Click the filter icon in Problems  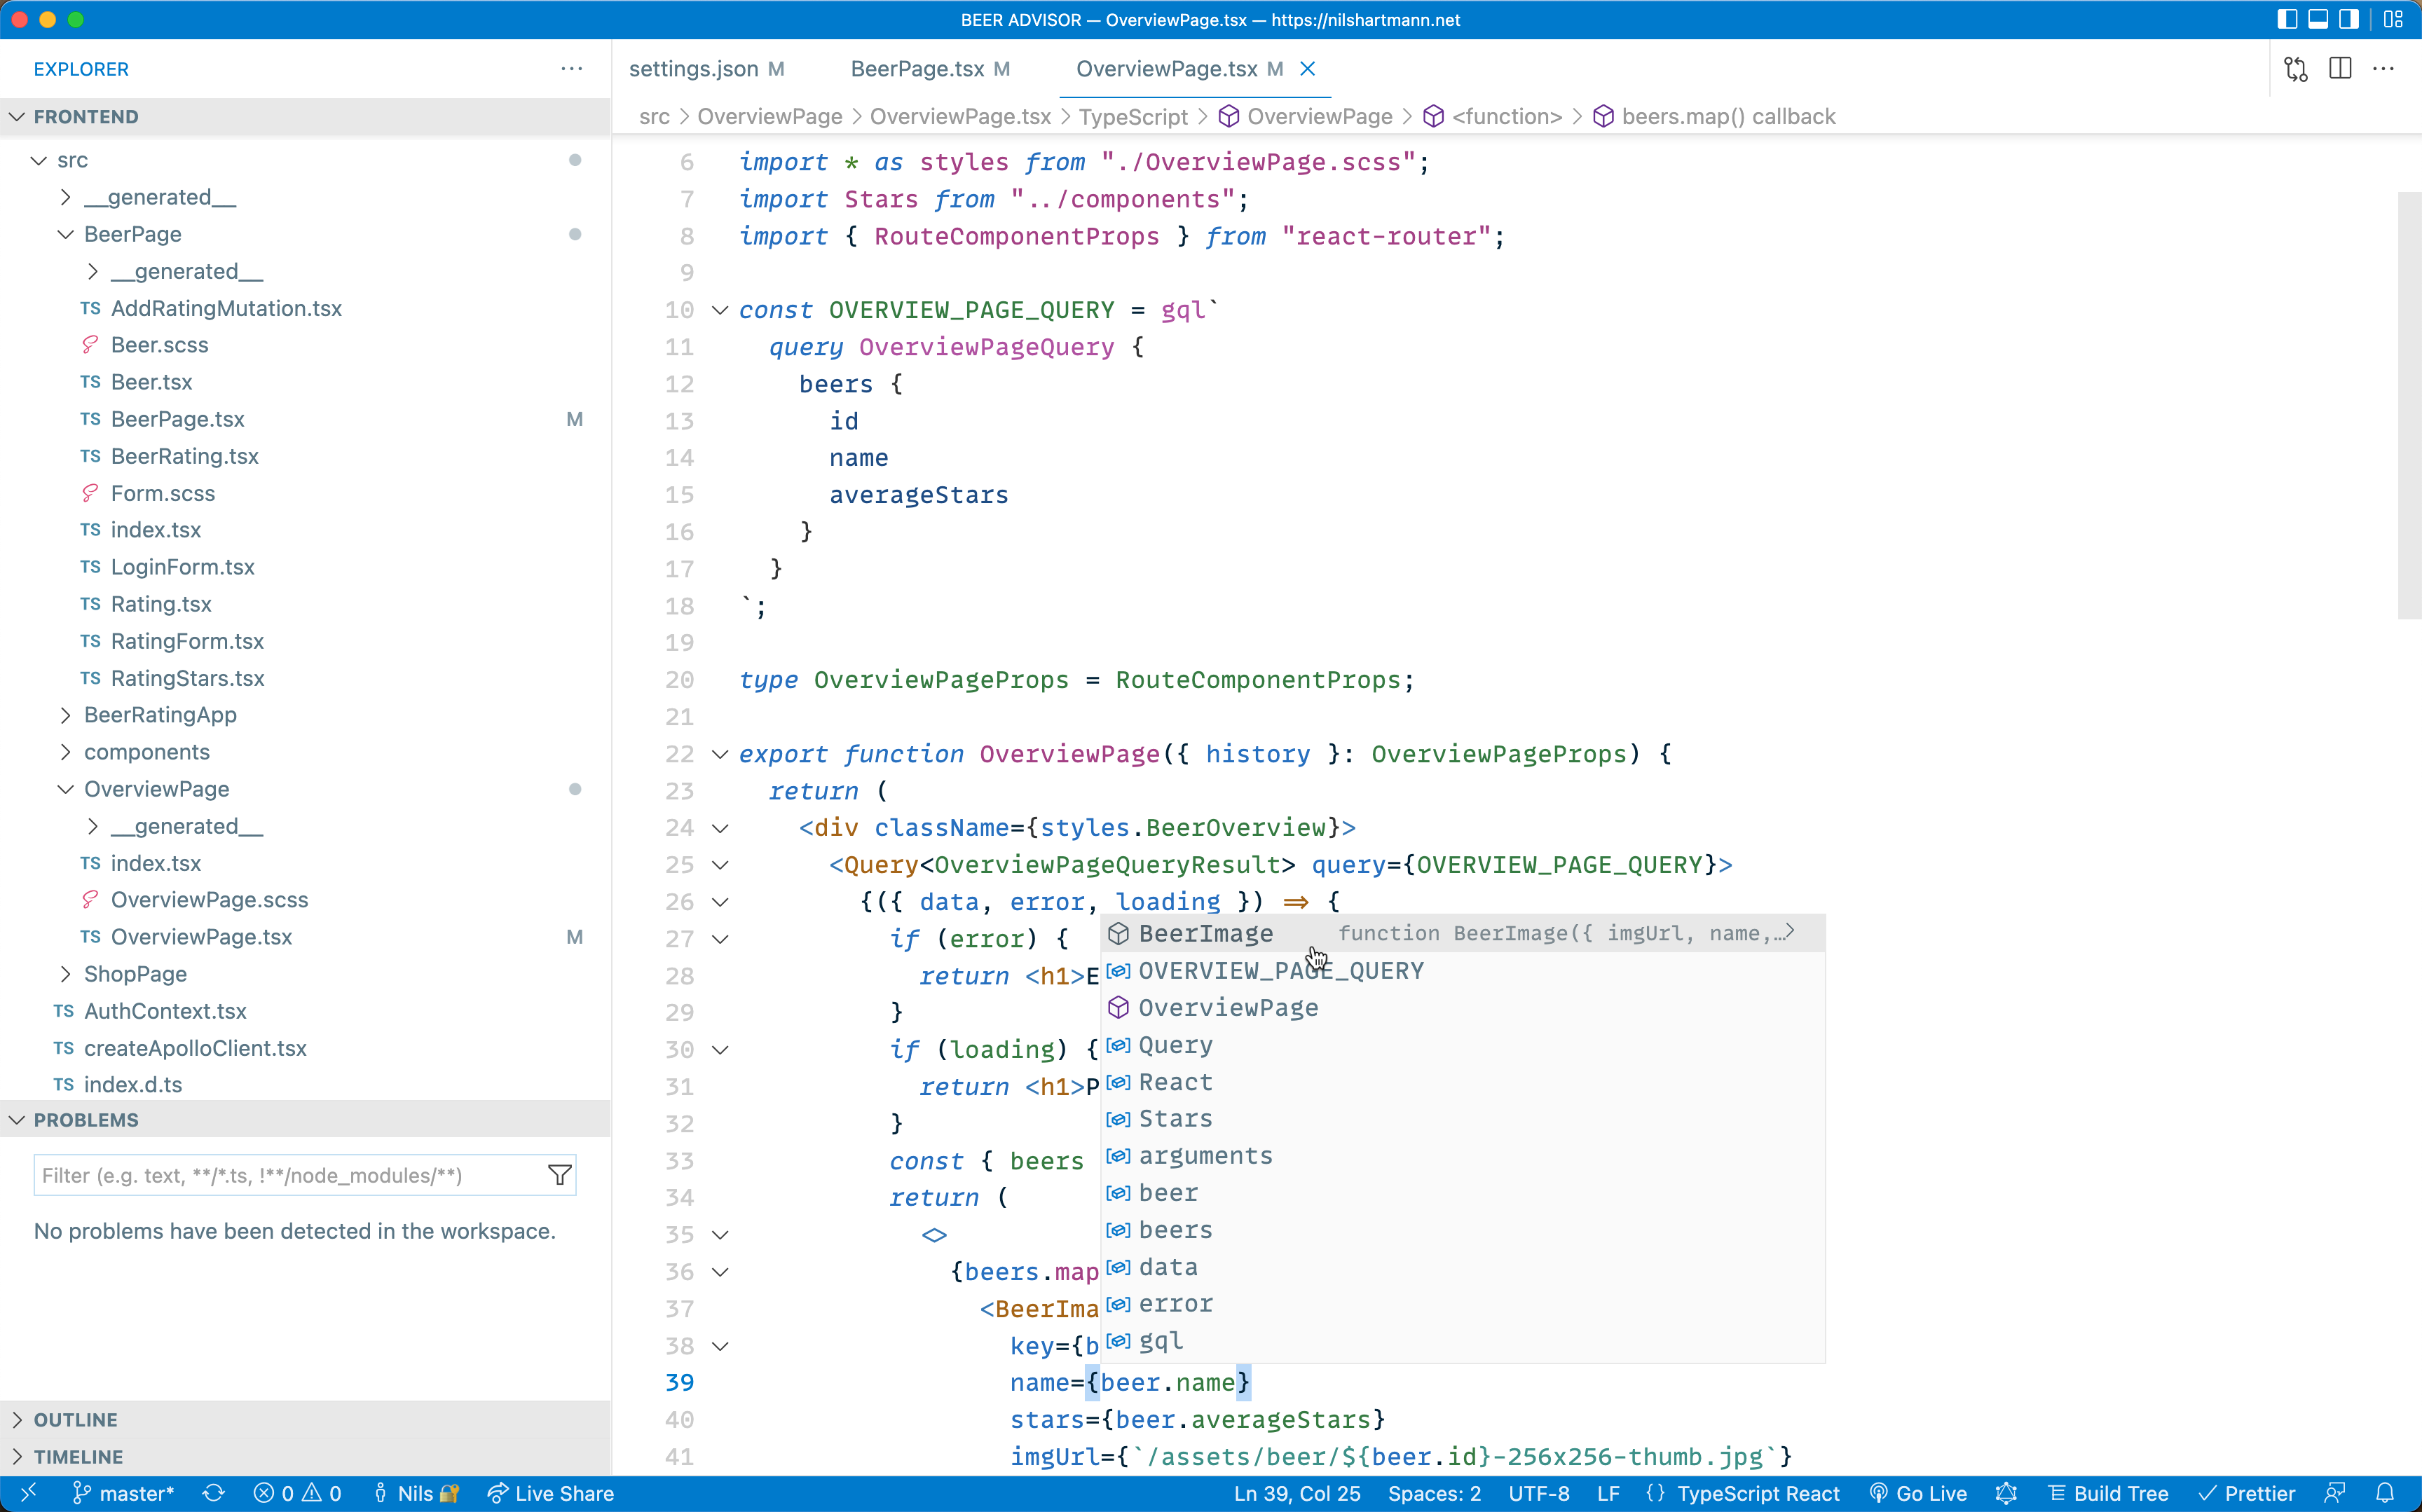(x=560, y=1175)
